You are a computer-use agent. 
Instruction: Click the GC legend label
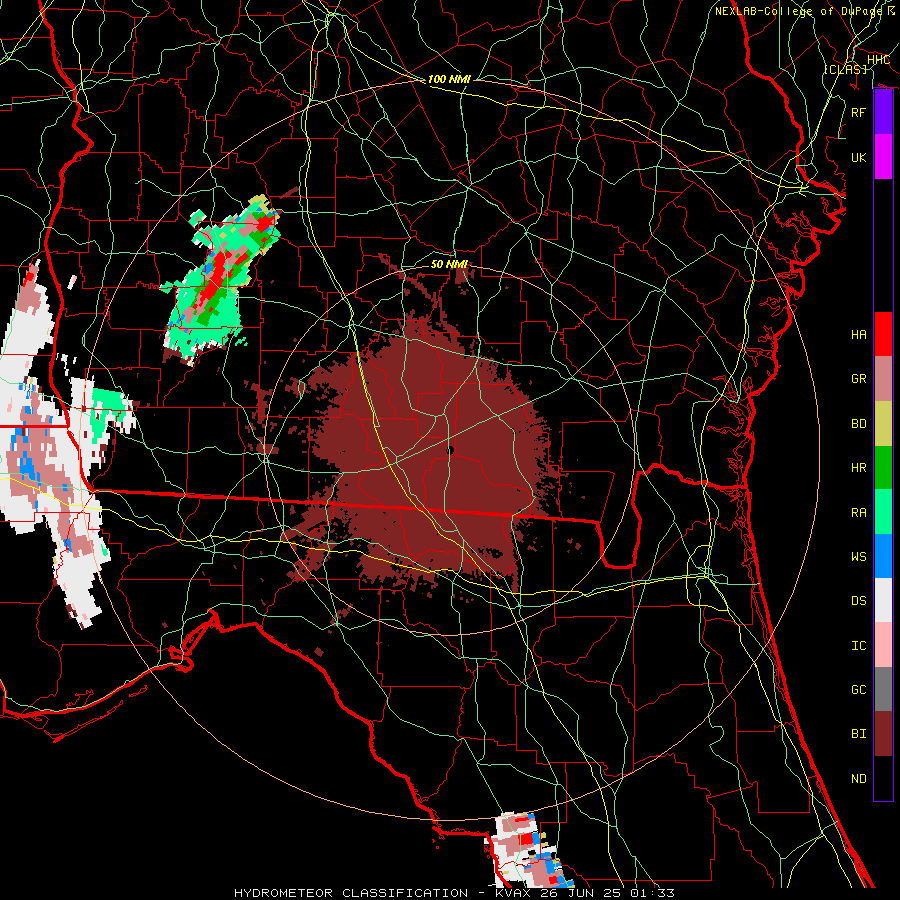859,689
